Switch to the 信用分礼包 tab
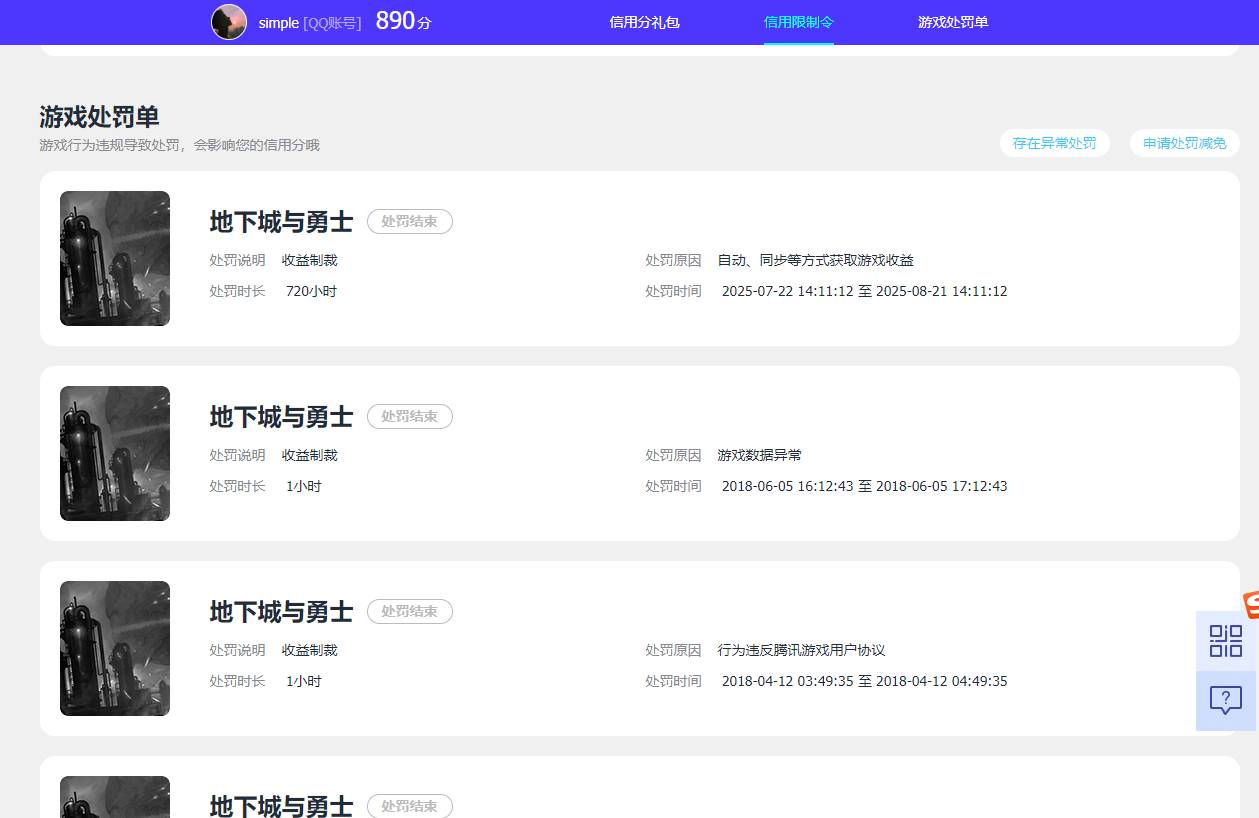The width and height of the screenshot is (1259, 818). click(x=644, y=22)
